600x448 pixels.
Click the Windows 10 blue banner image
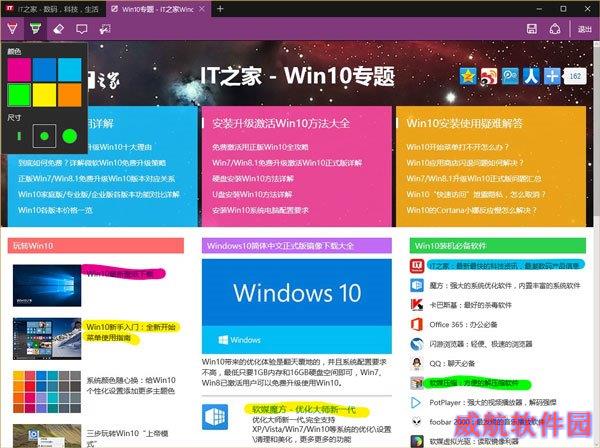(x=297, y=306)
